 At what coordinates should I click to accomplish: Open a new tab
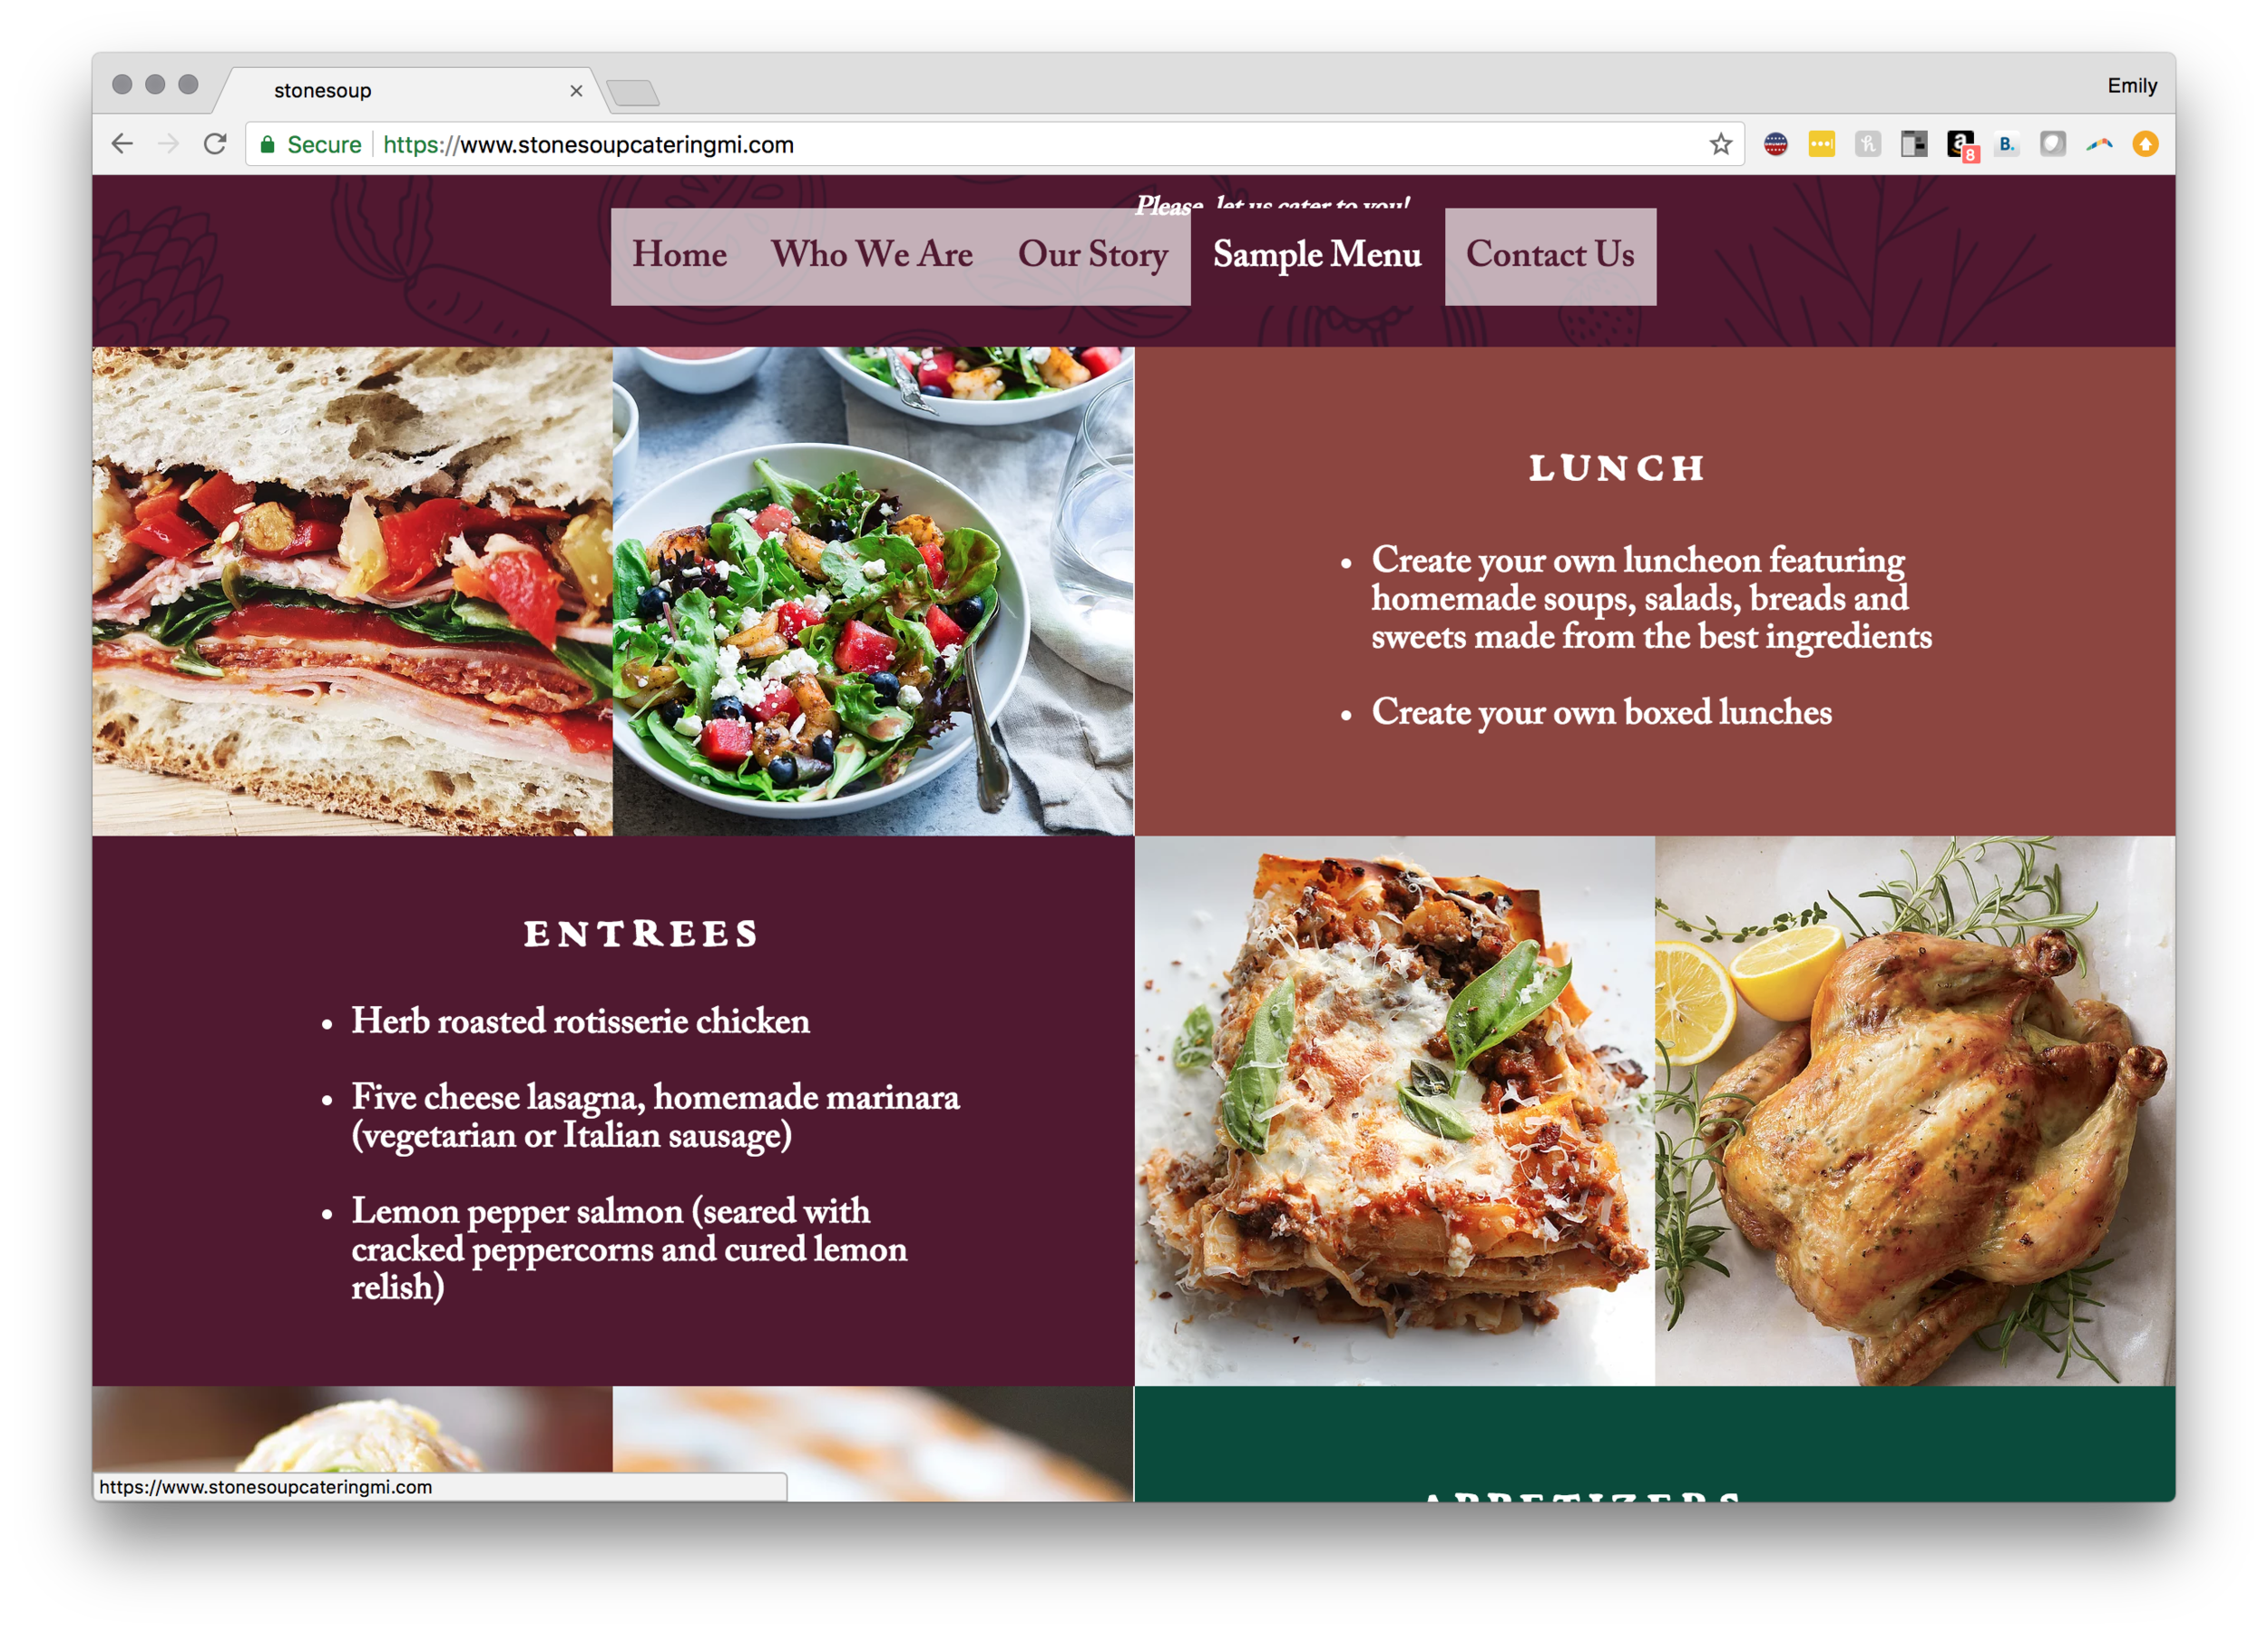tap(633, 93)
